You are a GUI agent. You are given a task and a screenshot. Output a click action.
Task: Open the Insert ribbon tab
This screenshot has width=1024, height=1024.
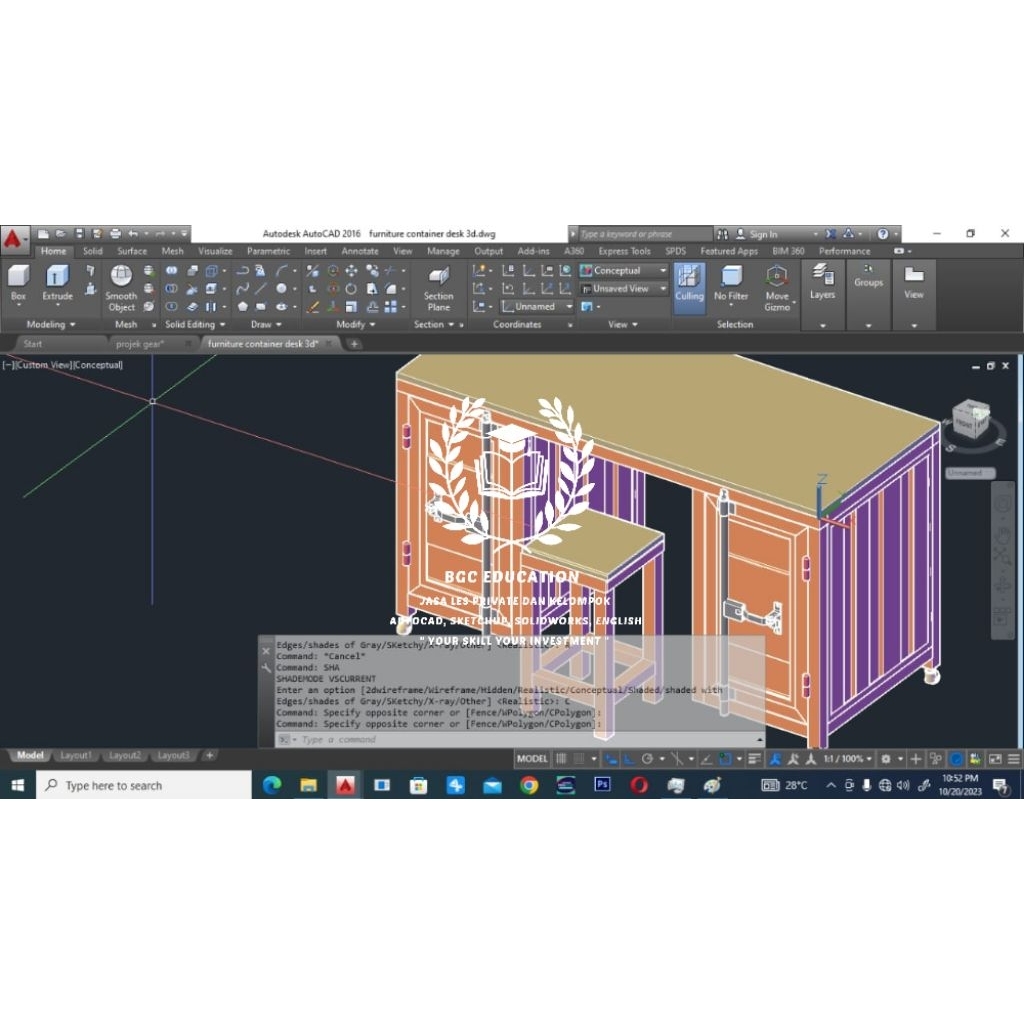[315, 251]
